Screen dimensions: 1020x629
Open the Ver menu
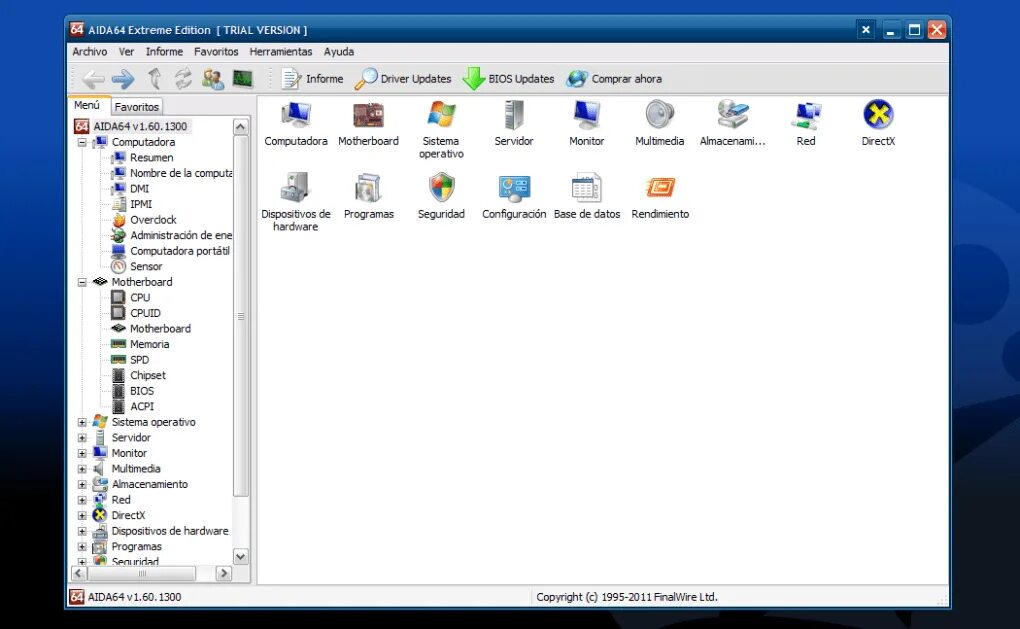point(126,51)
